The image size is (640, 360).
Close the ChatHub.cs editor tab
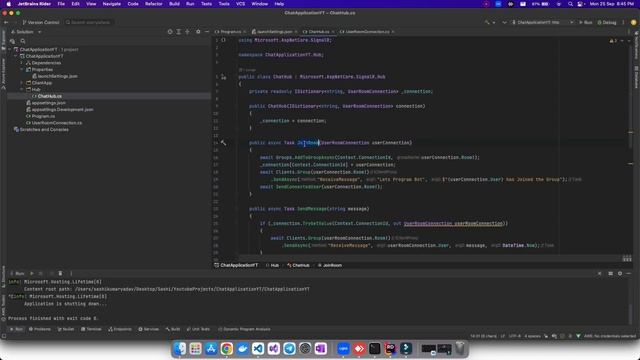click(x=333, y=32)
